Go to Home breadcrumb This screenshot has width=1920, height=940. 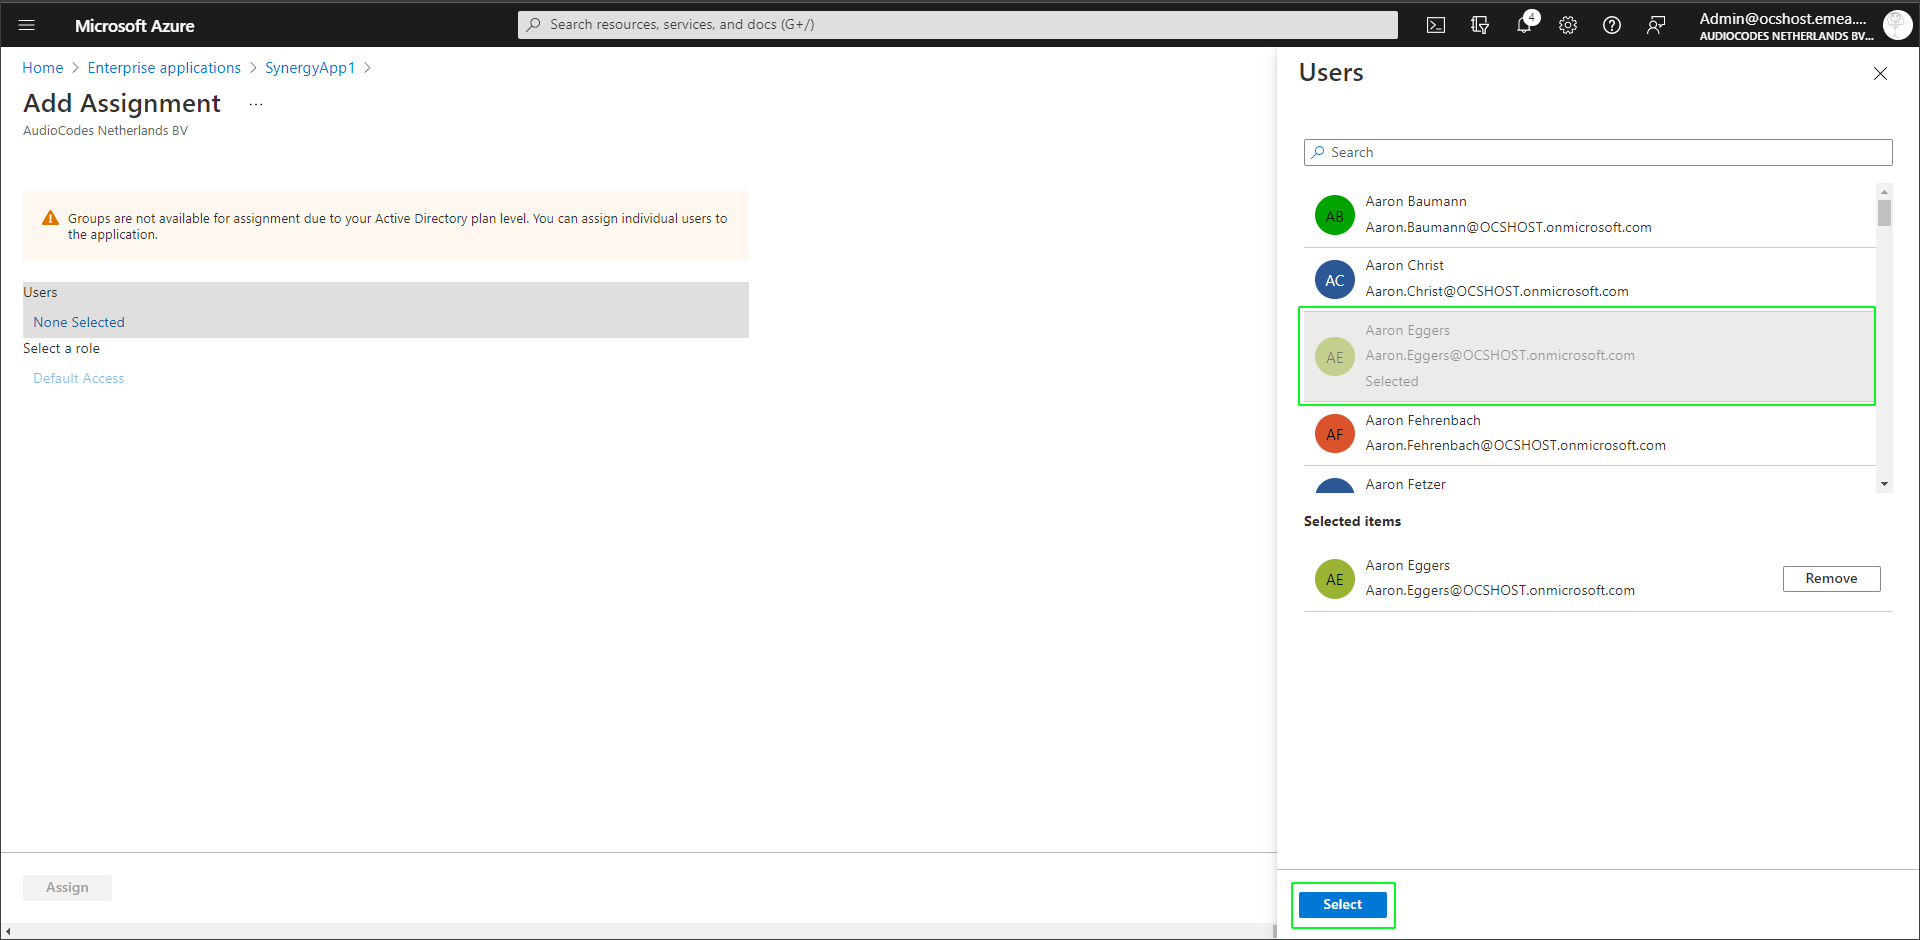[x=43, y=68]
